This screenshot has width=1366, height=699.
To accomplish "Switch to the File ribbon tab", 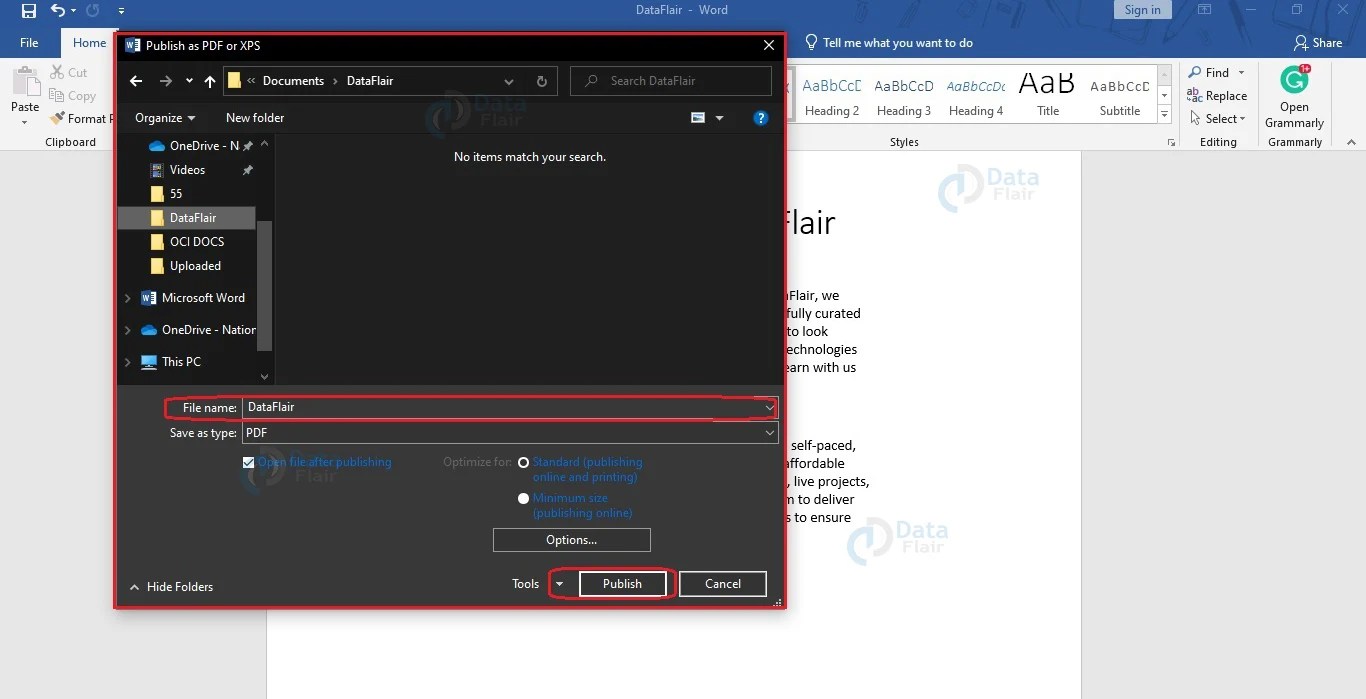I will (29, 42).
